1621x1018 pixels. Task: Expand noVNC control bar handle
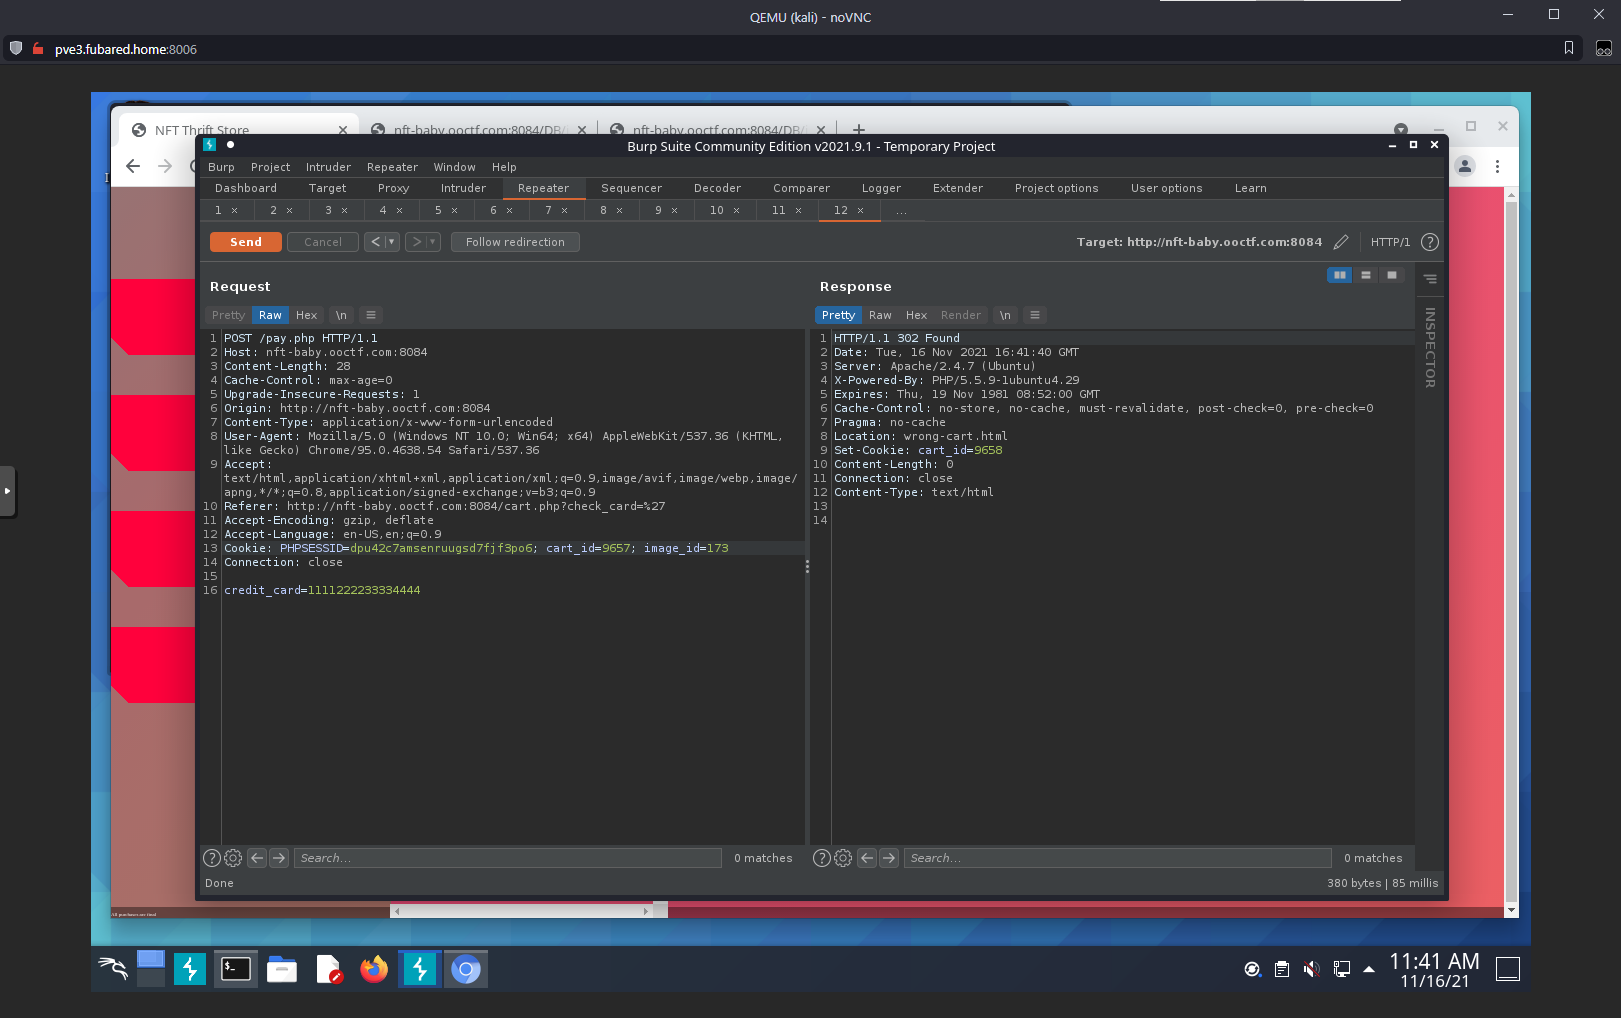tap(7, 491)
